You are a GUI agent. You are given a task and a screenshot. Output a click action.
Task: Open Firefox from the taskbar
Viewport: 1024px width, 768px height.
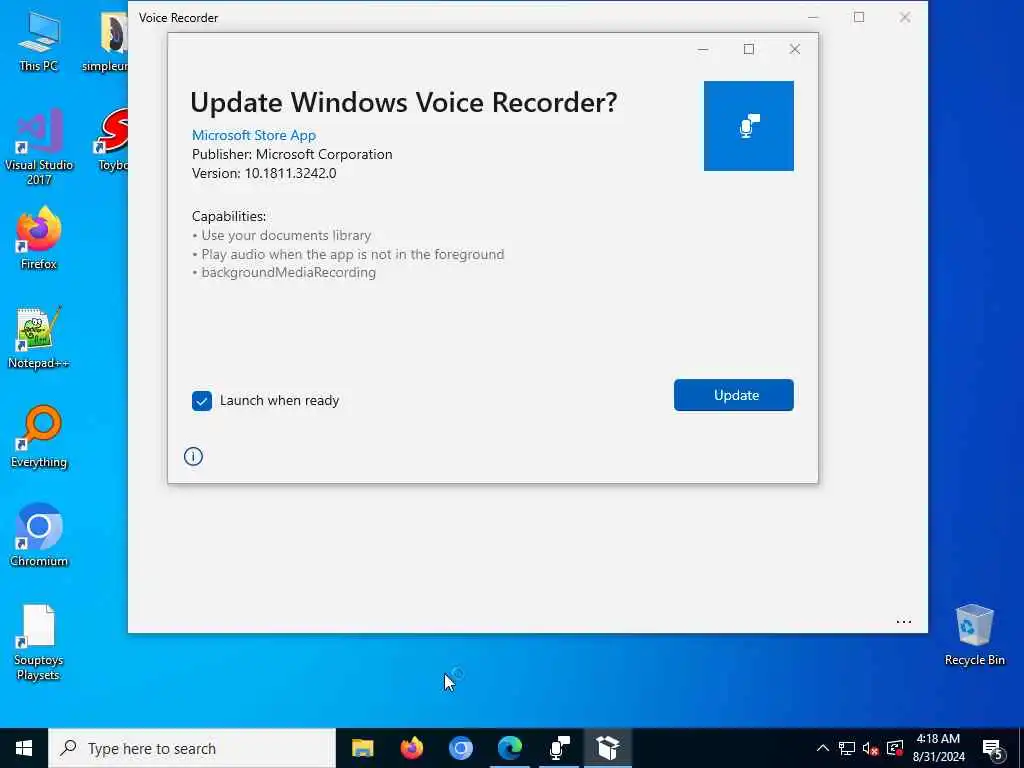[x=411, y=748]
